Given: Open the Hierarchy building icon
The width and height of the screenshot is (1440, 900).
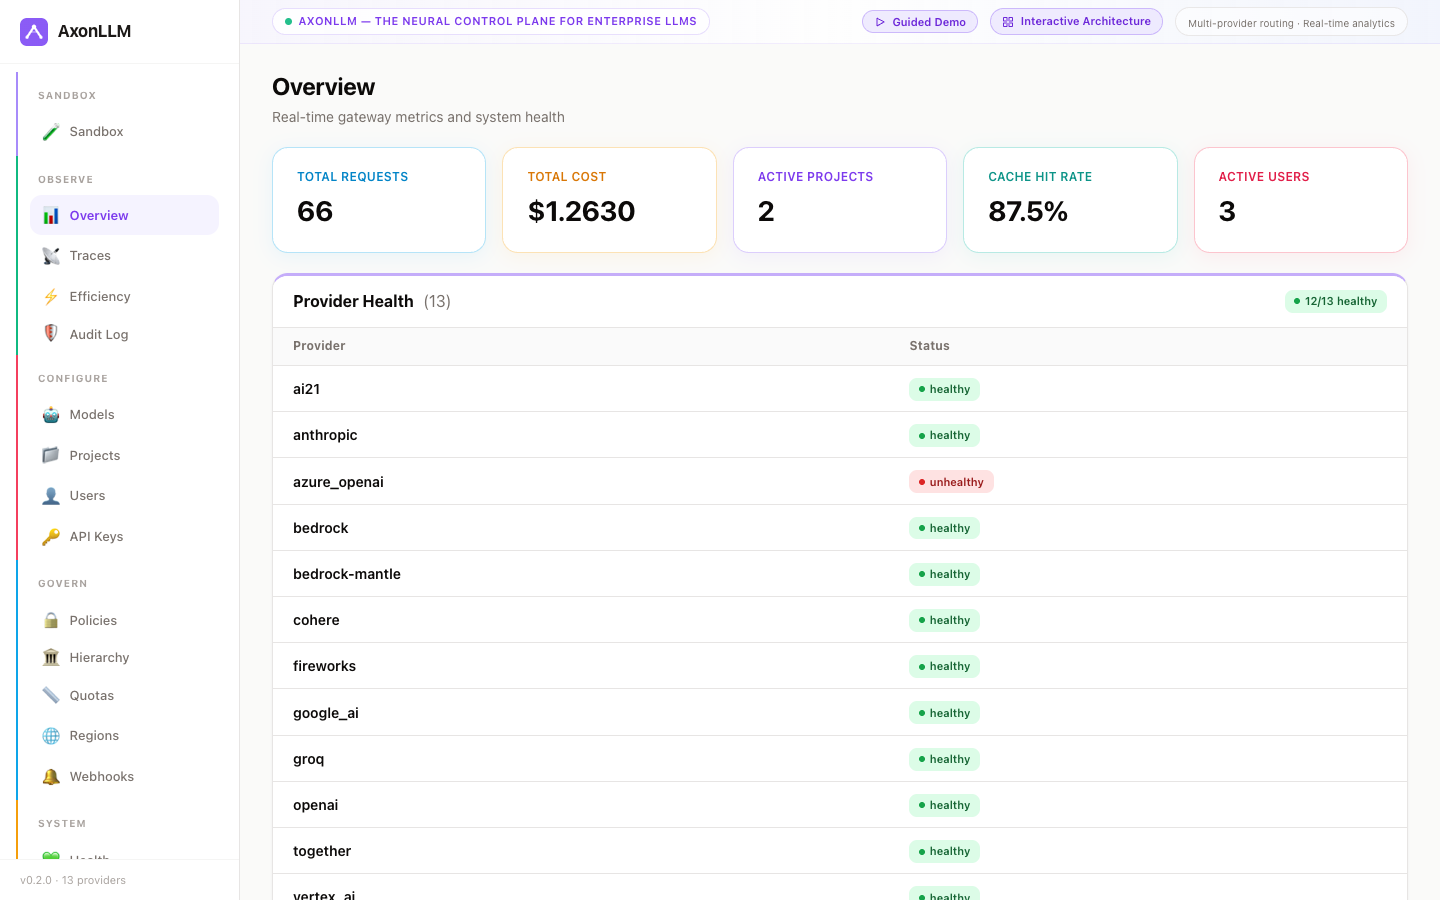Looking at the screenshot, I should 51,658.
